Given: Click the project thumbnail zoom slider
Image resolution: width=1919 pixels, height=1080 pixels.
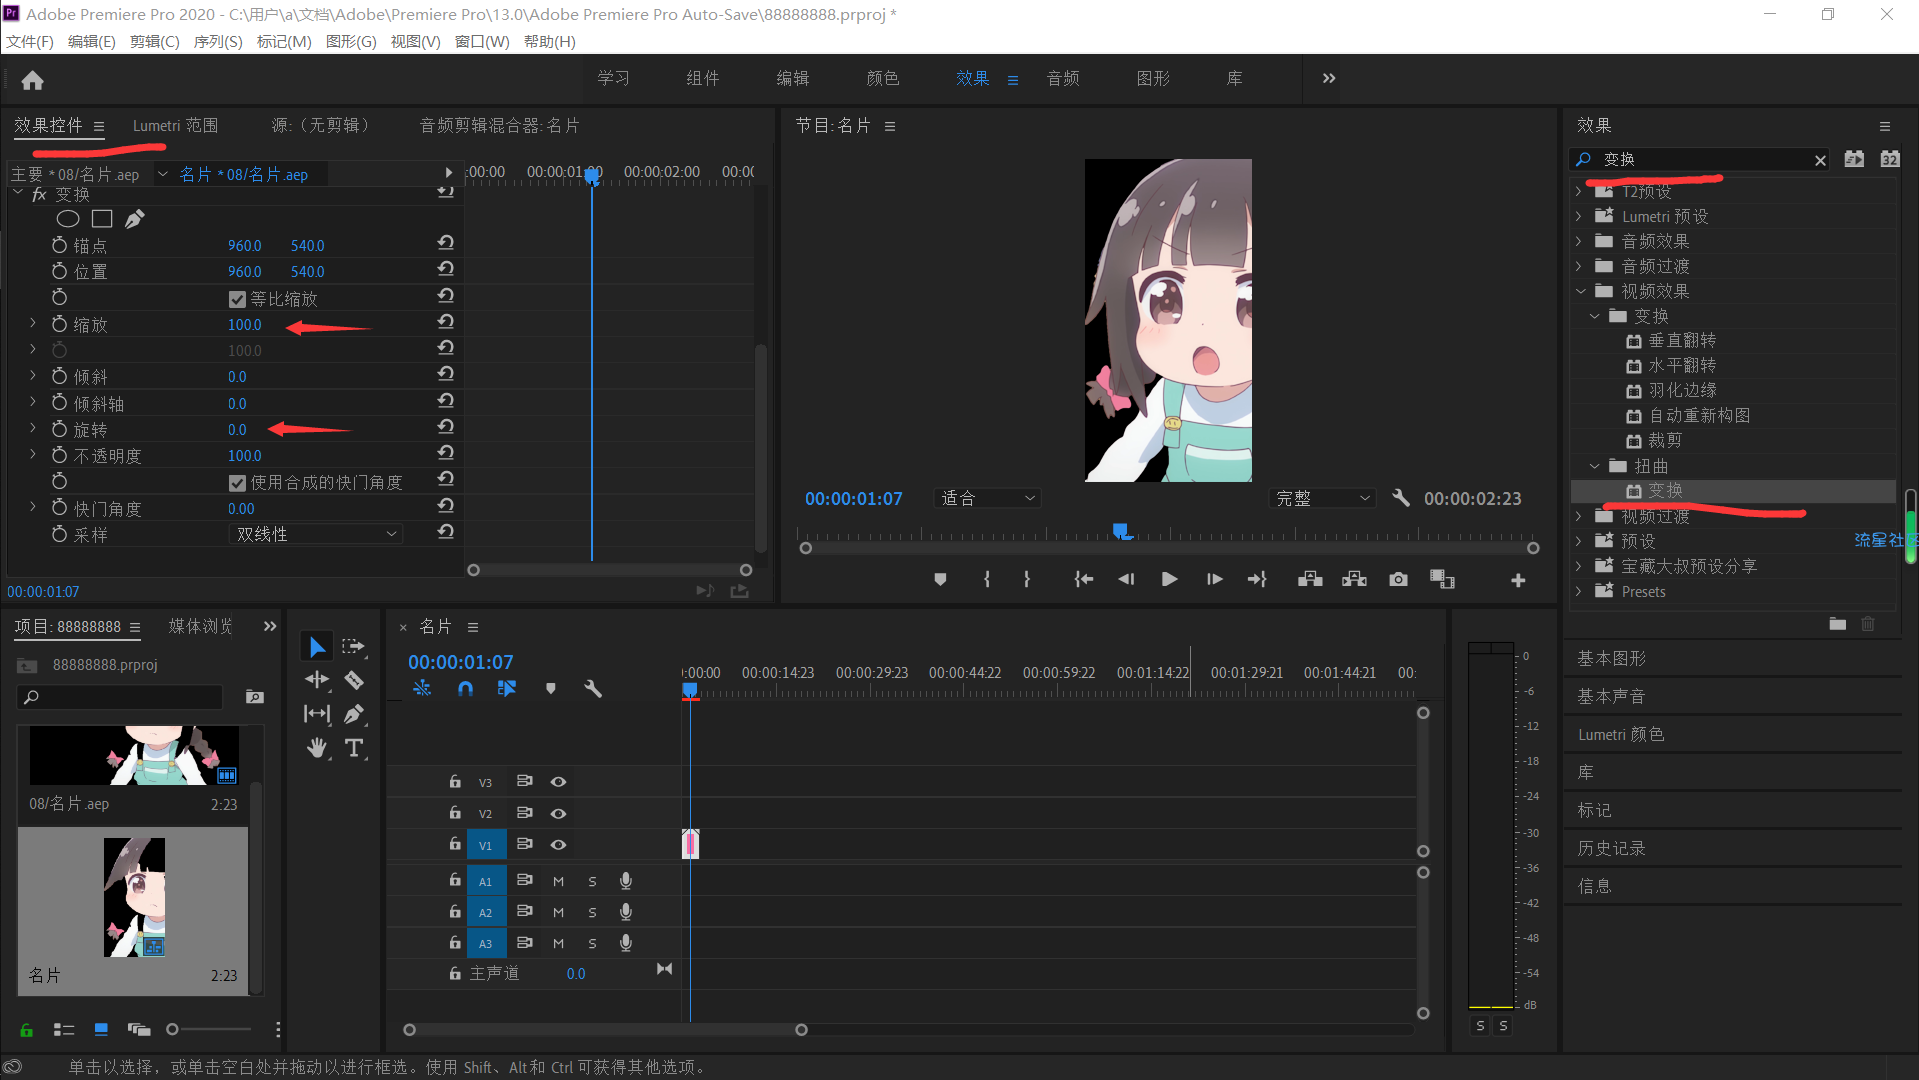Looking at the screenshot, I should tap(172, 1029).
